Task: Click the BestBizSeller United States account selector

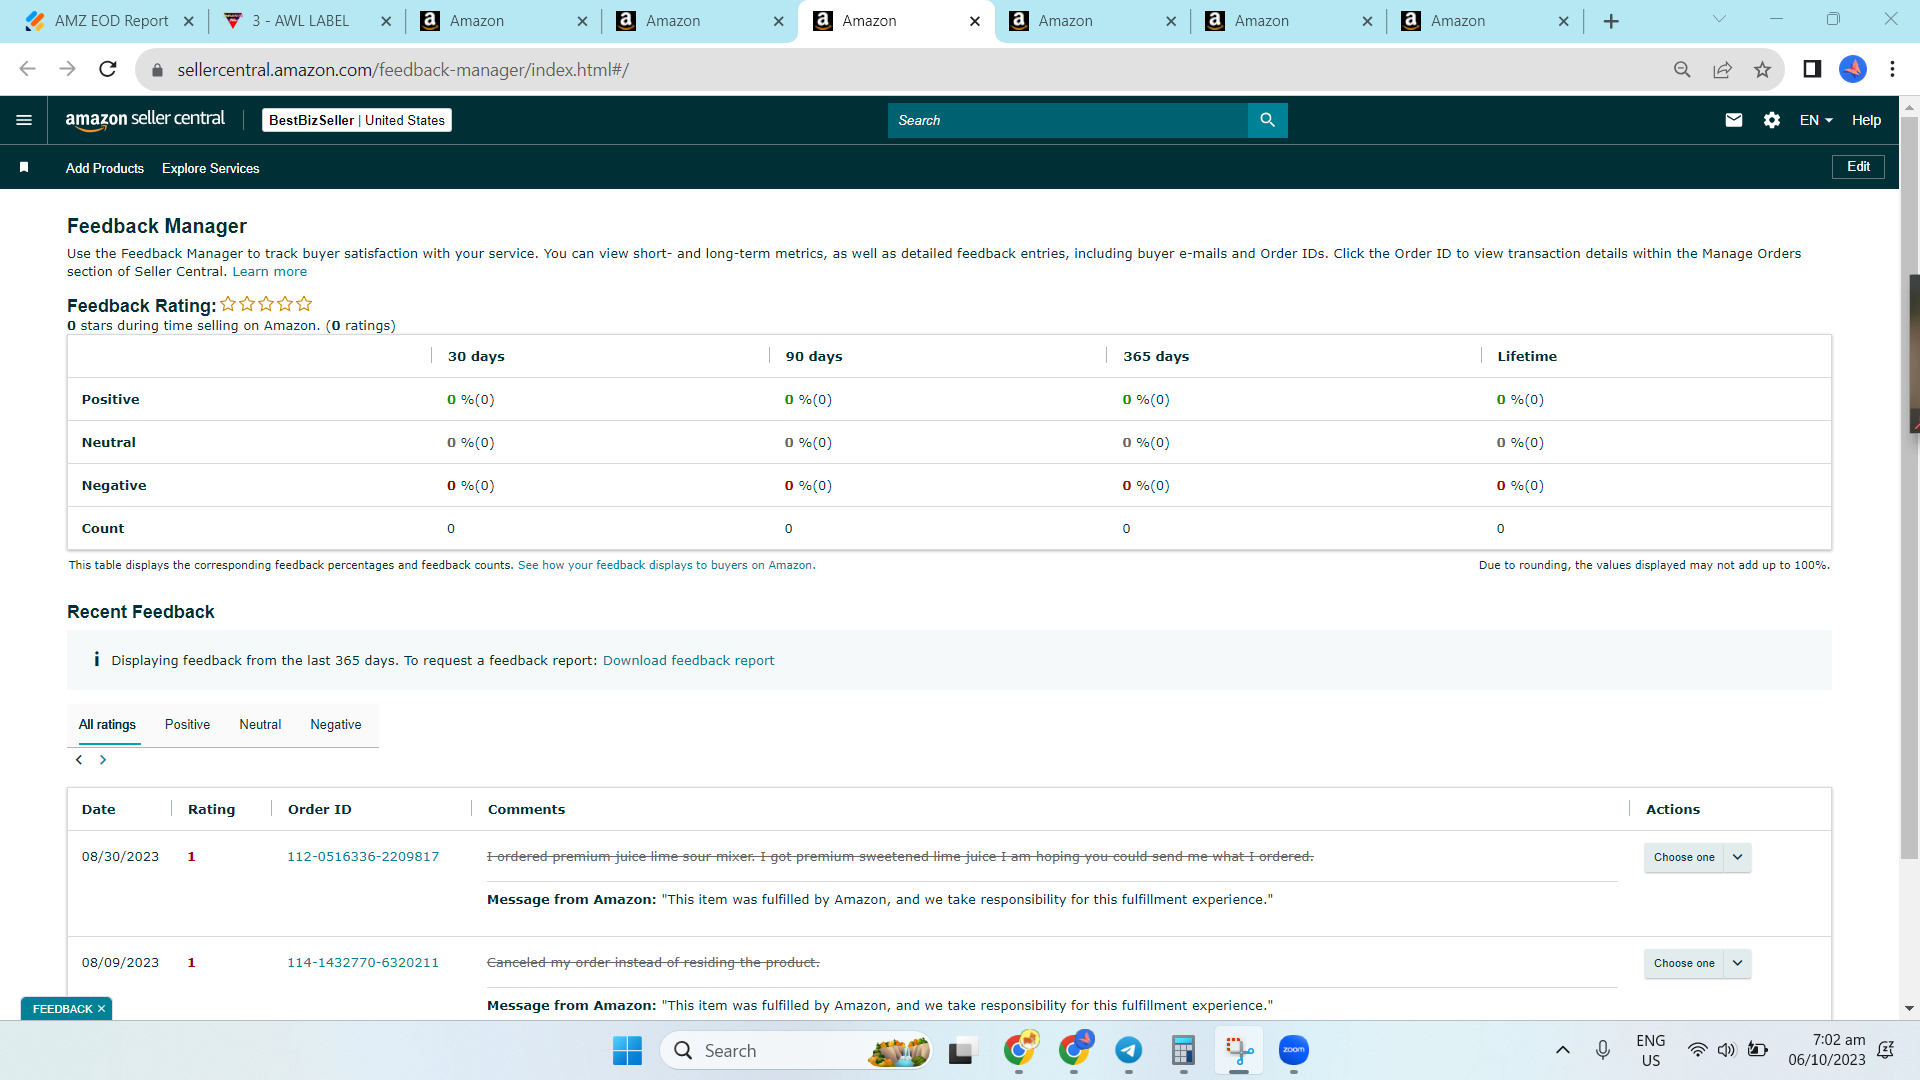Action: 357,120
